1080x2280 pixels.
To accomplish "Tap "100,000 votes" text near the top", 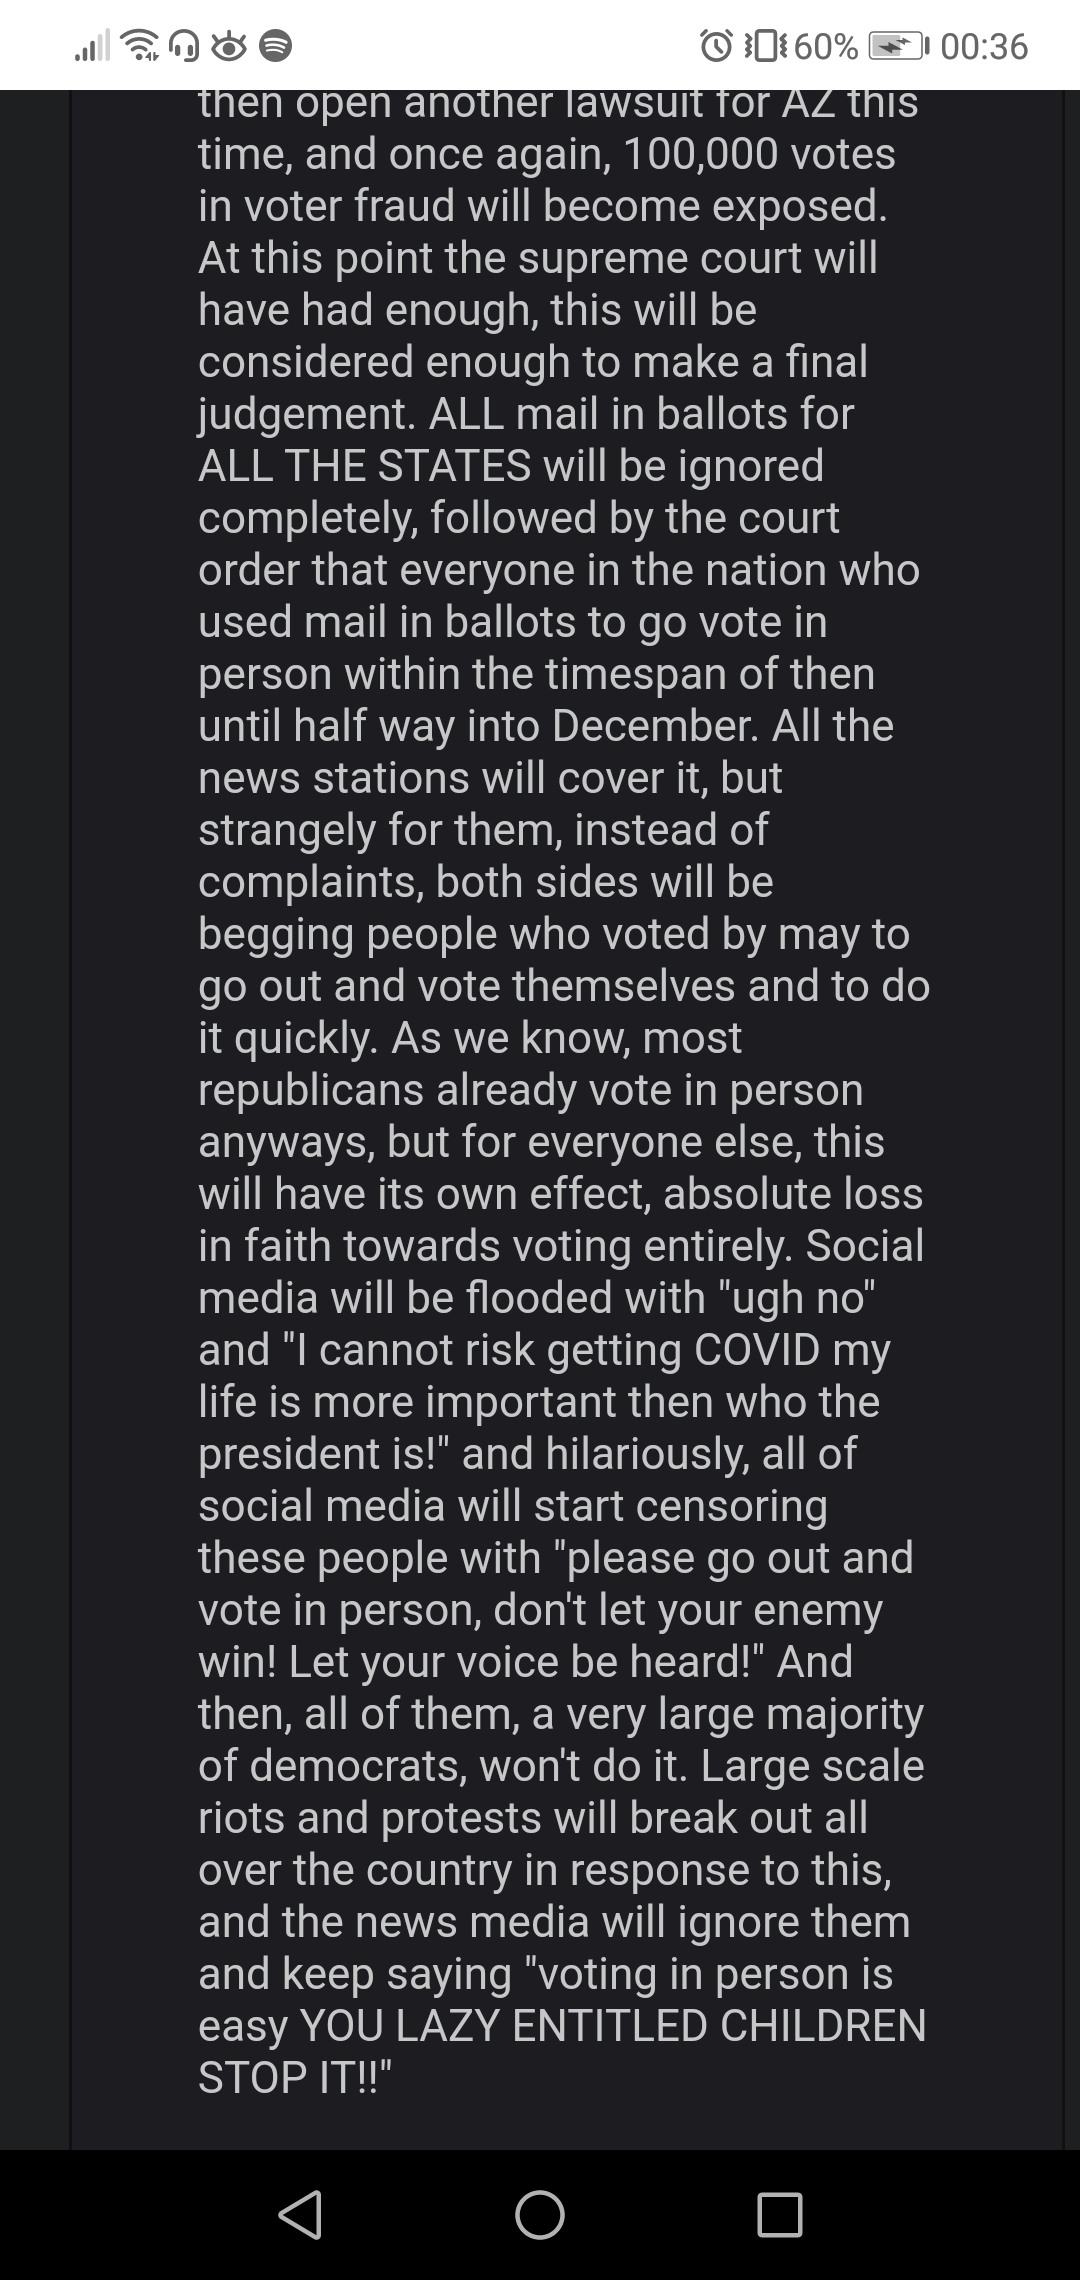I will click(x=759, y=154).
